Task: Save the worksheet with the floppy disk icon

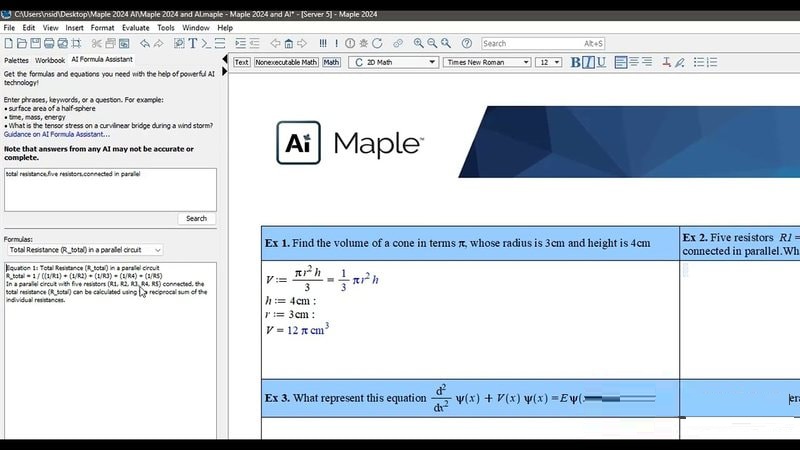Action: pyautogui.click(x=35, y=43)
